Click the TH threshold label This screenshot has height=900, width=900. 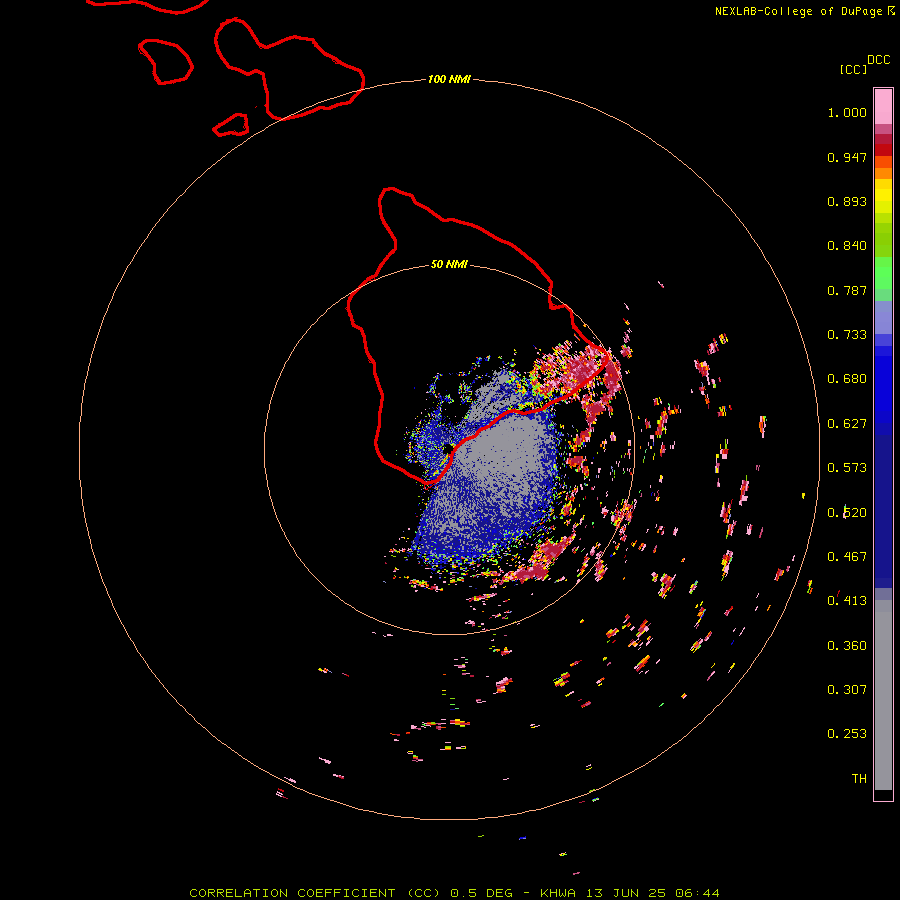tap(859, 778)
